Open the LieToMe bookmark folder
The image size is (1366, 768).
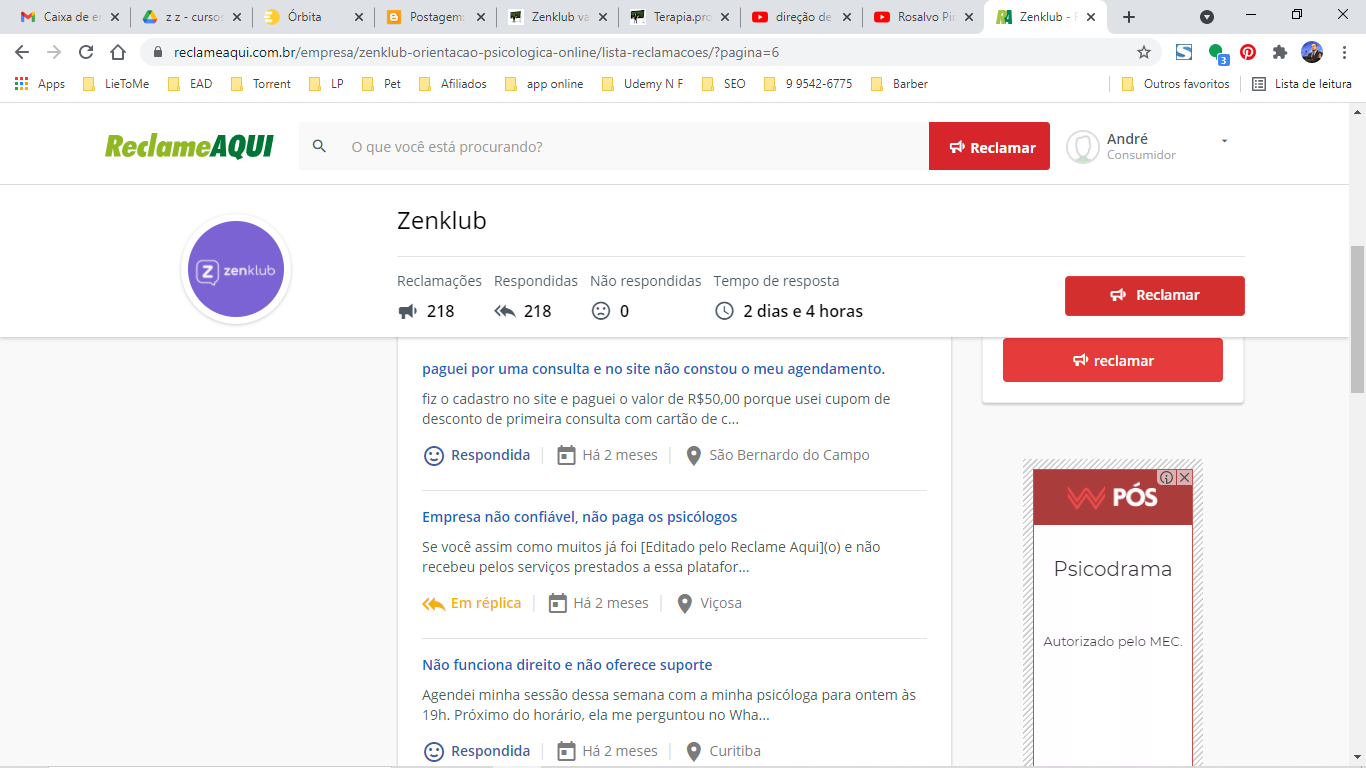(x=116, y=84)
